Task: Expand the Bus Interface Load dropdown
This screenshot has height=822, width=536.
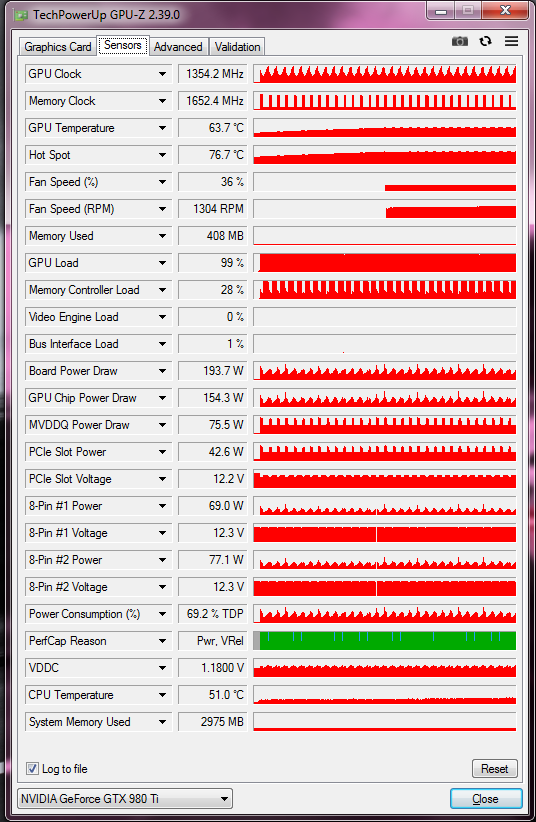Action: [x=163, y=344]
